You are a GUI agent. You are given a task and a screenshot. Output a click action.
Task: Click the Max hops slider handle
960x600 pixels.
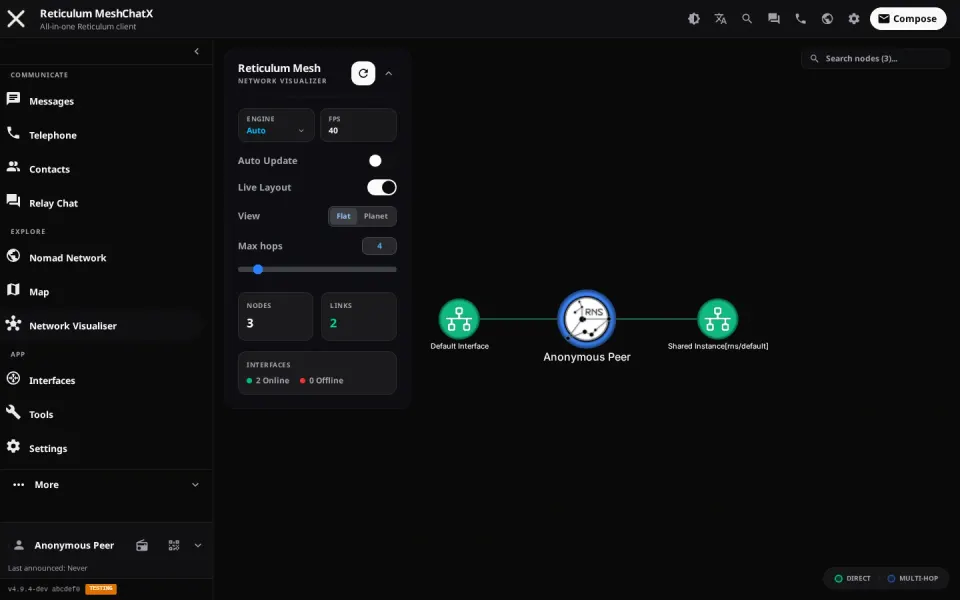[x=258, y=269]
